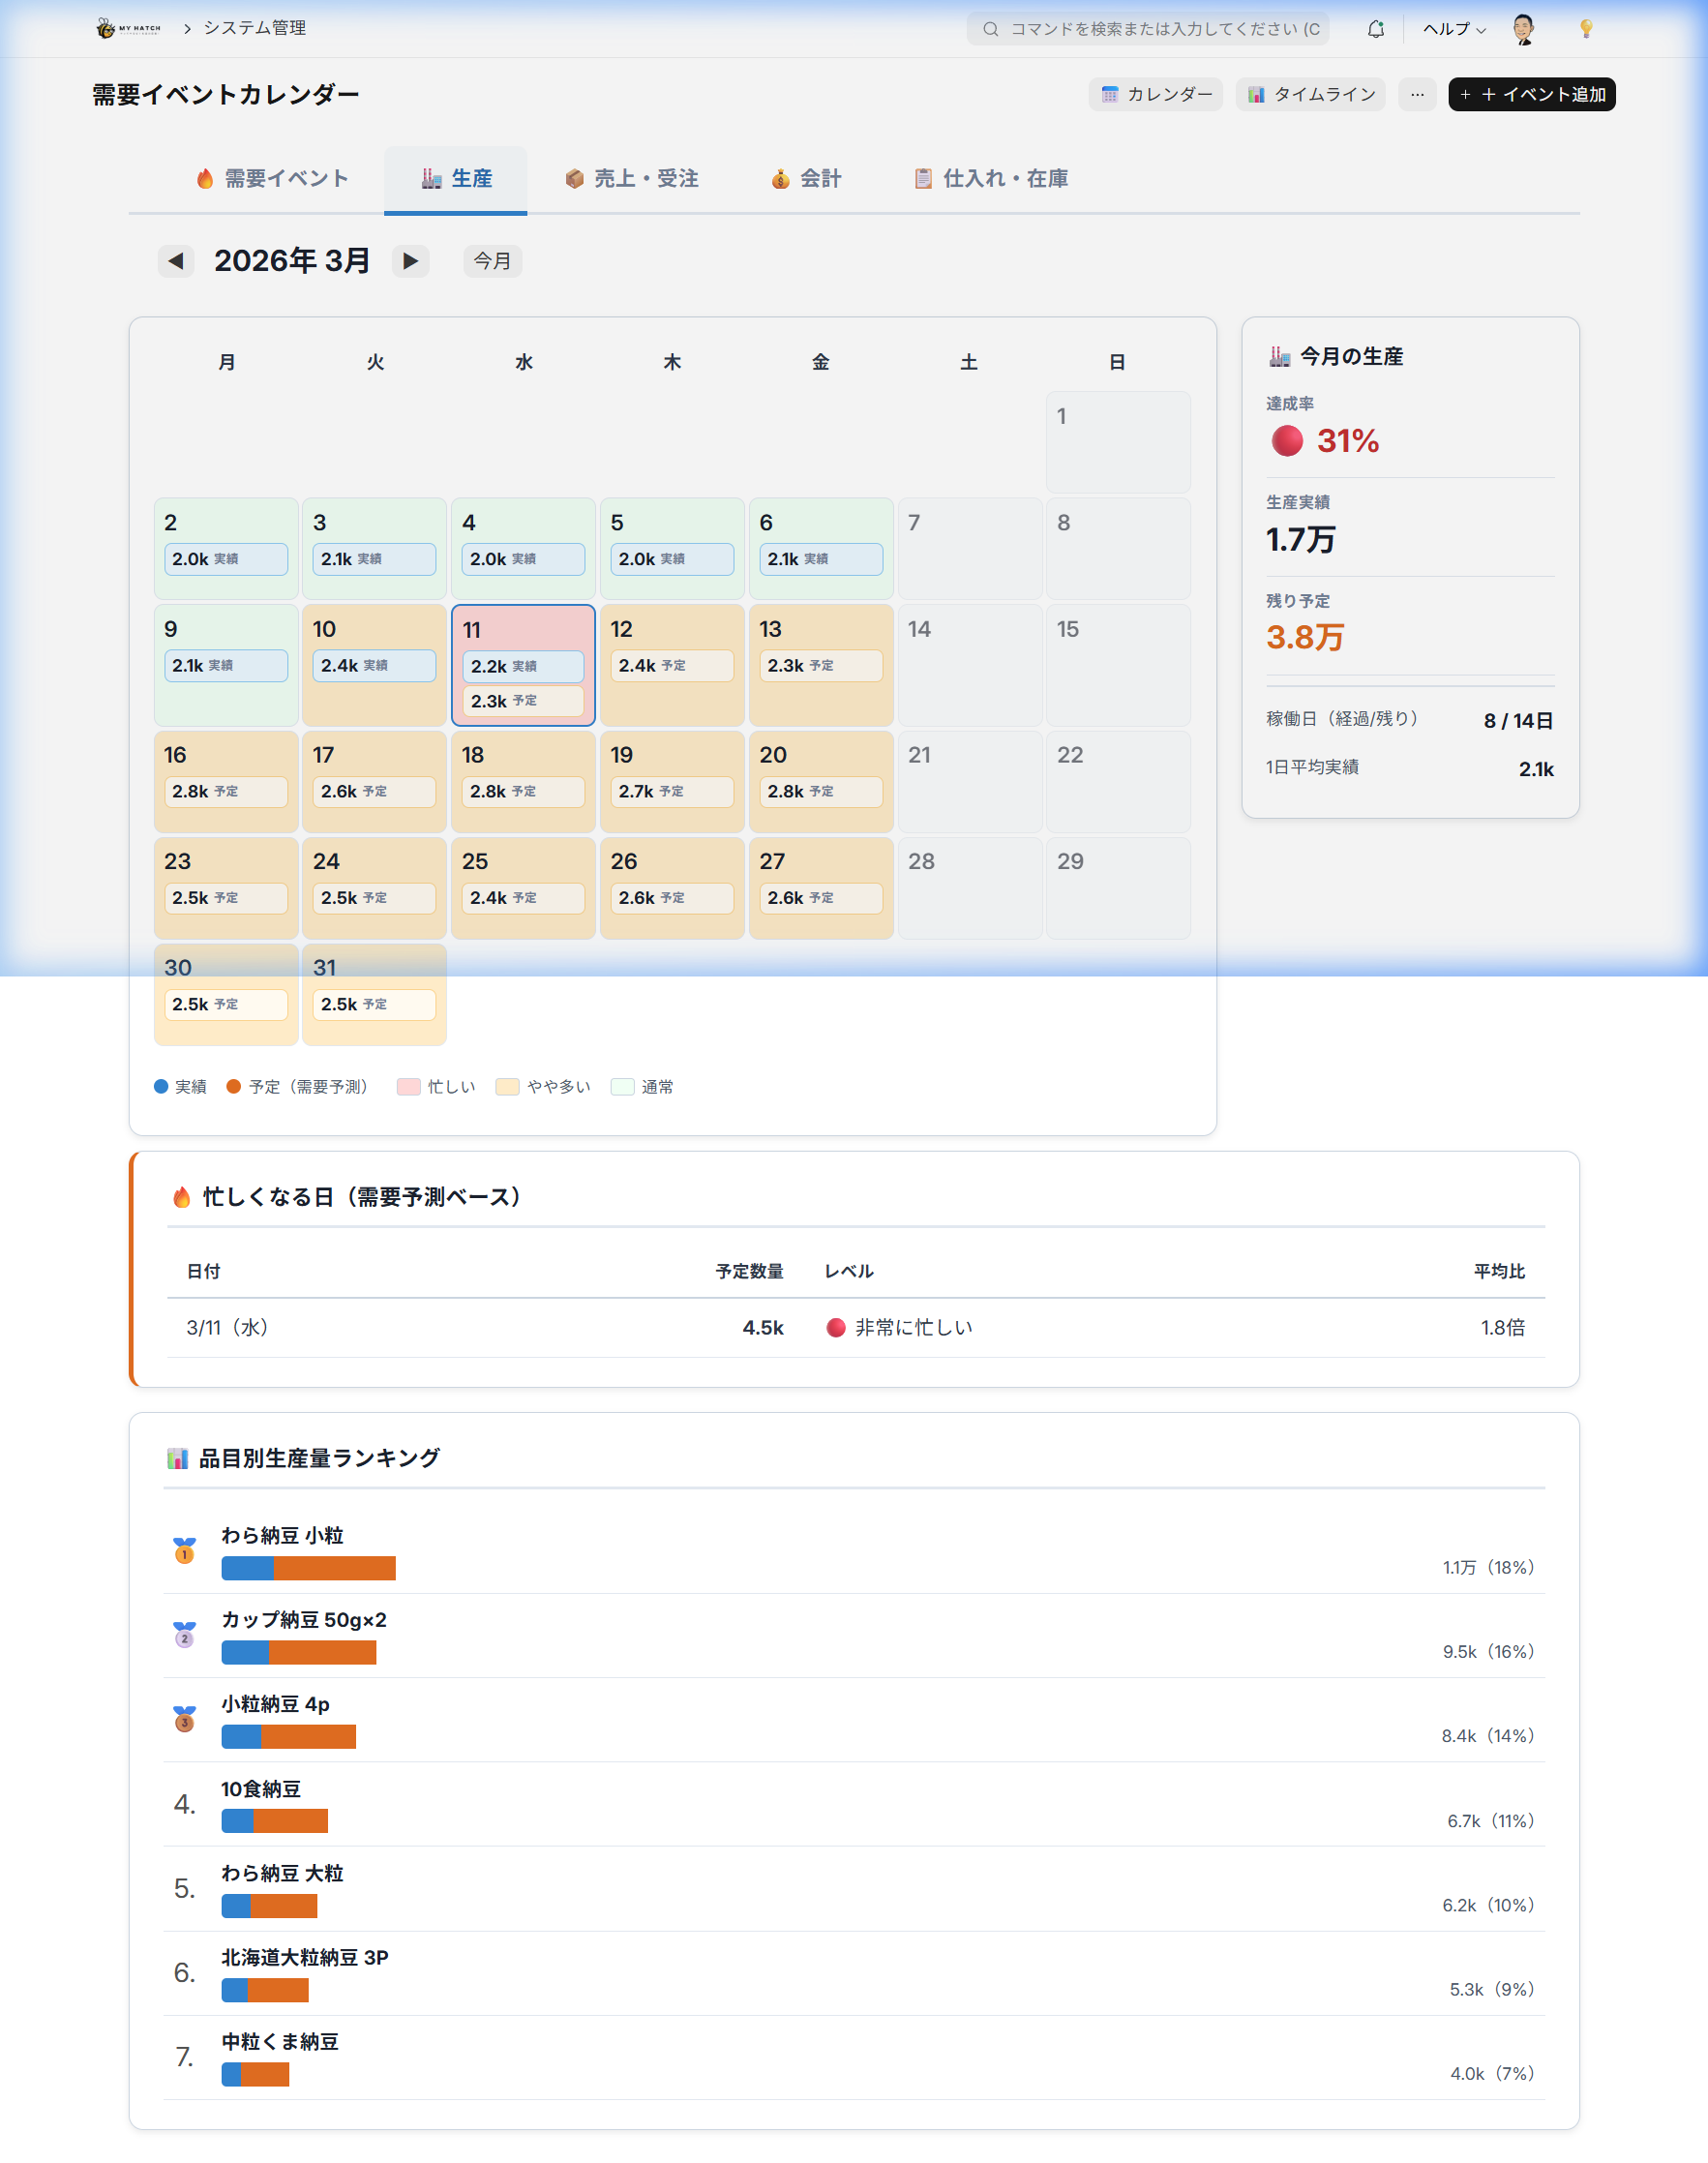Open the 需要イベント tab
Viewport: 1708px width, 2163px height.
[272, 178]
